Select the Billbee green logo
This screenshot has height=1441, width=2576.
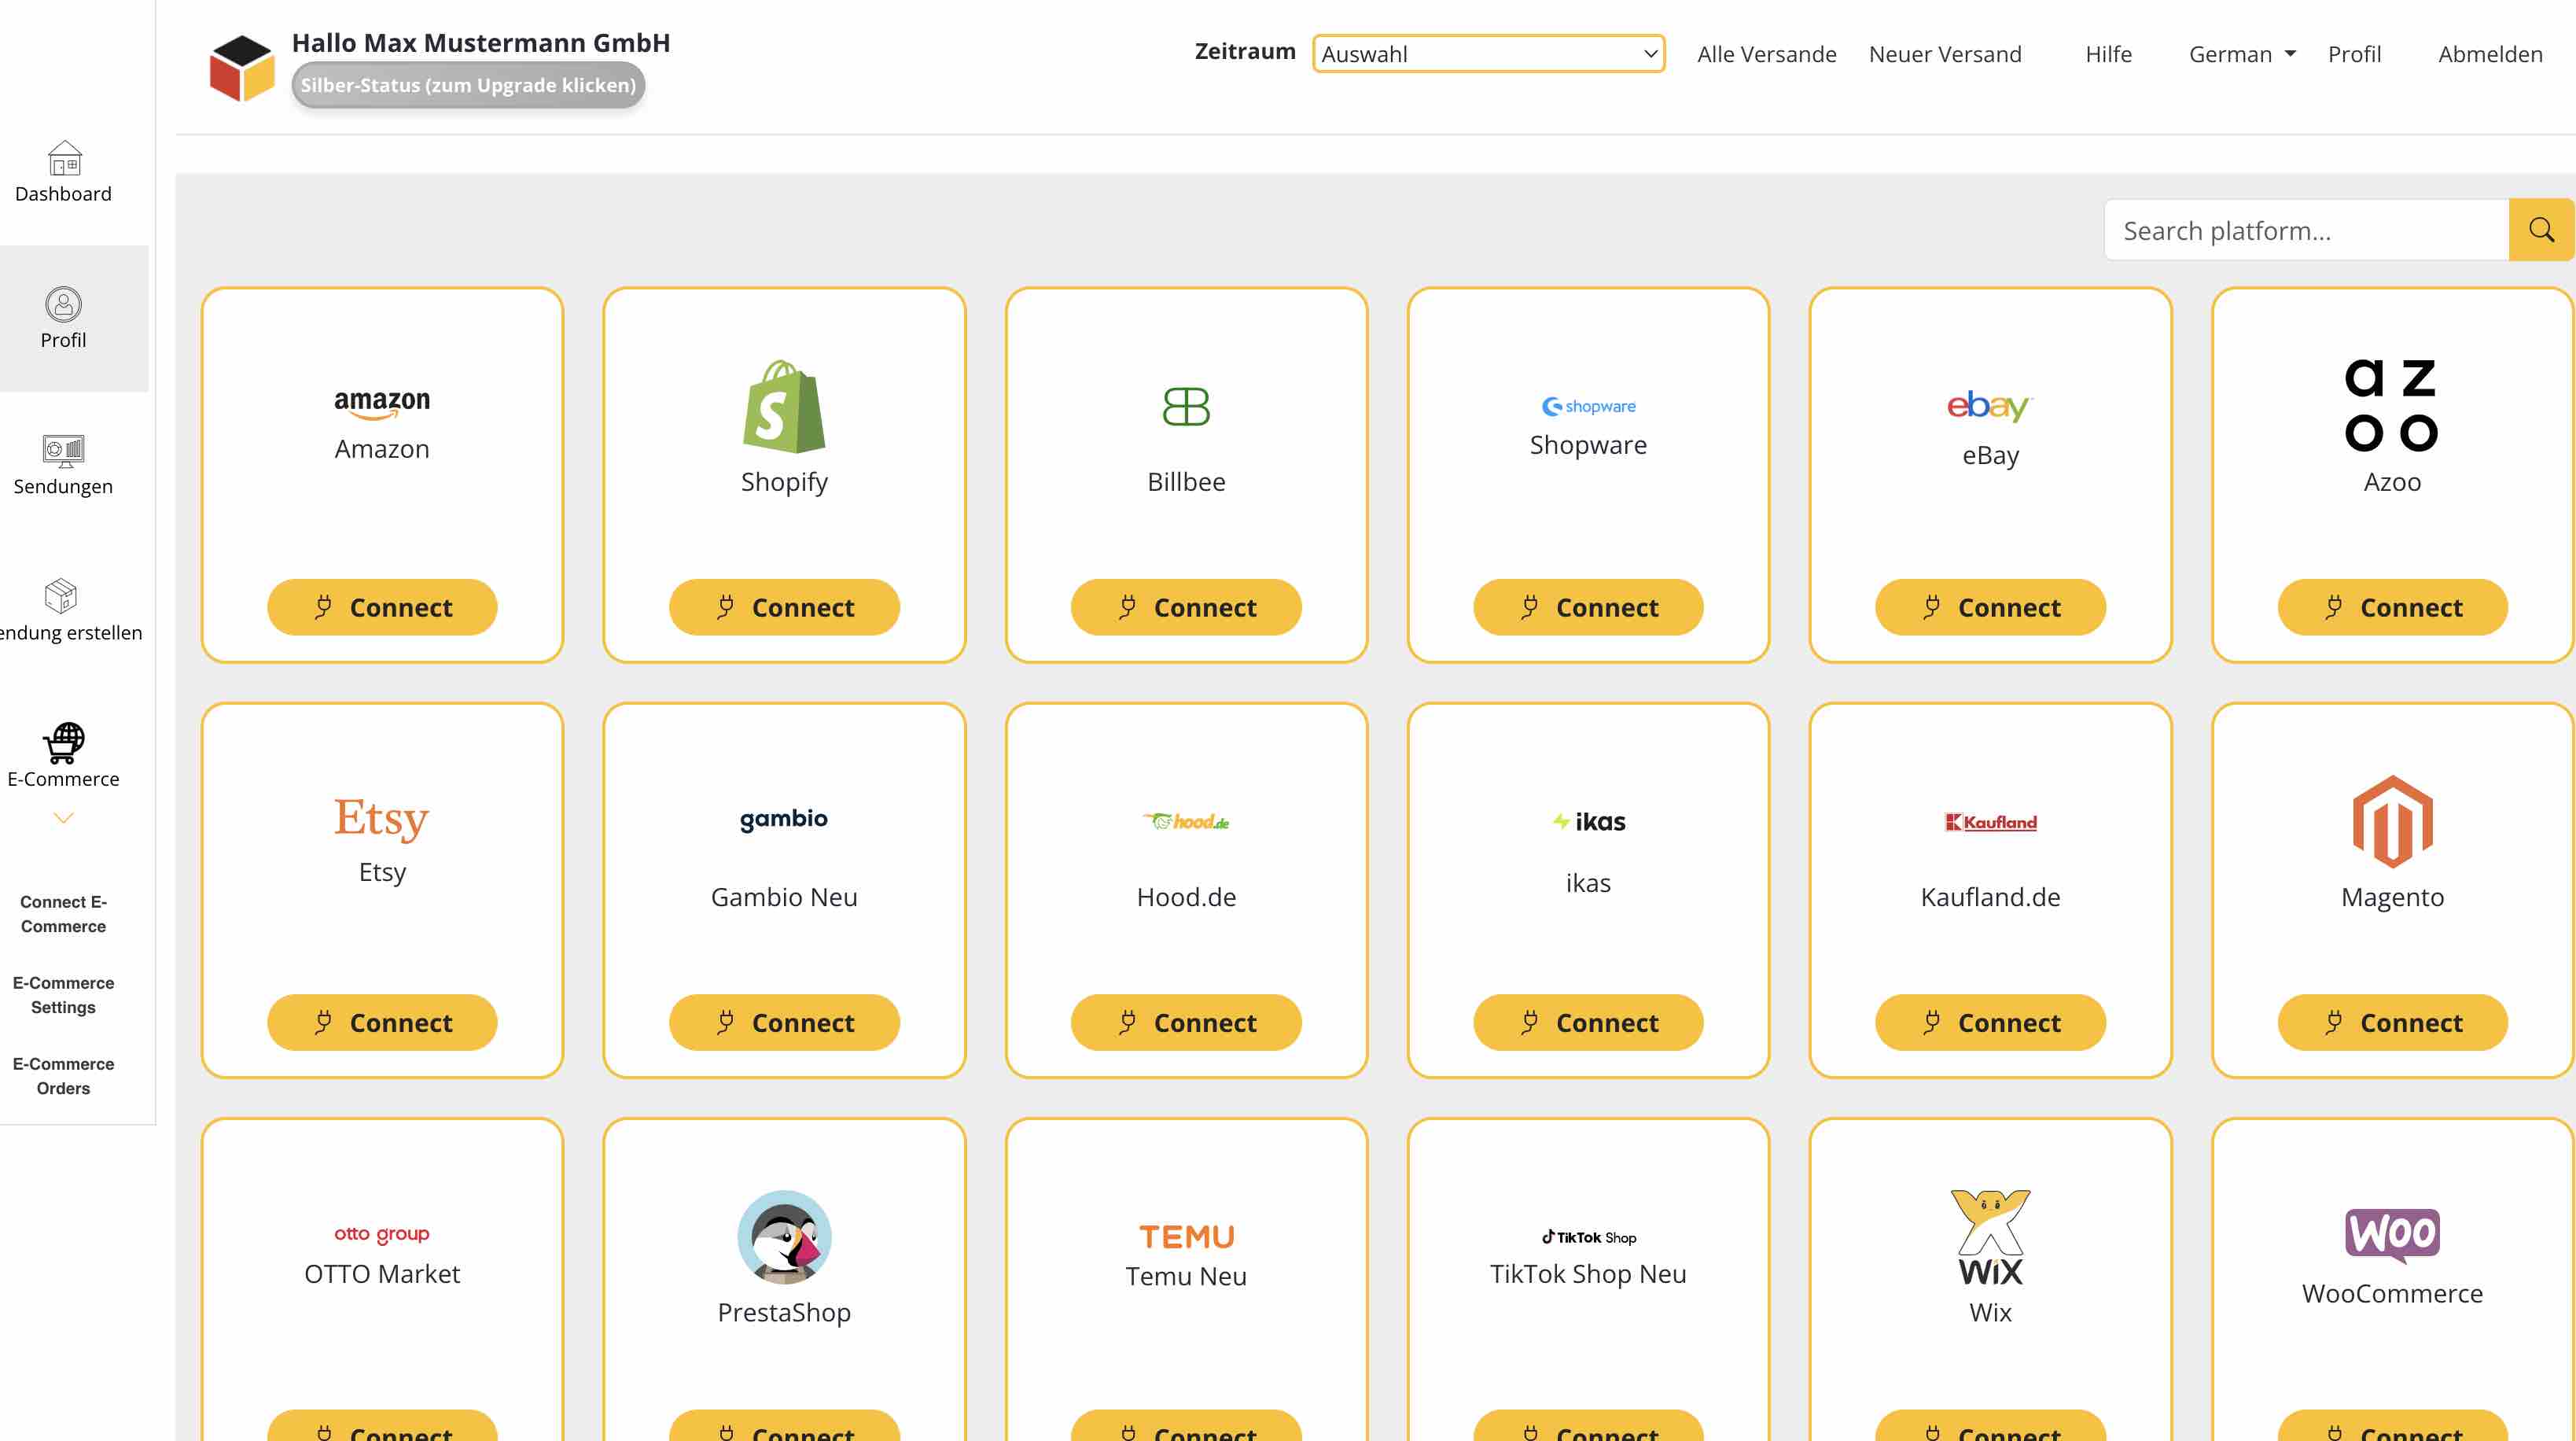pyautogui.click(x=1186, y=407)
